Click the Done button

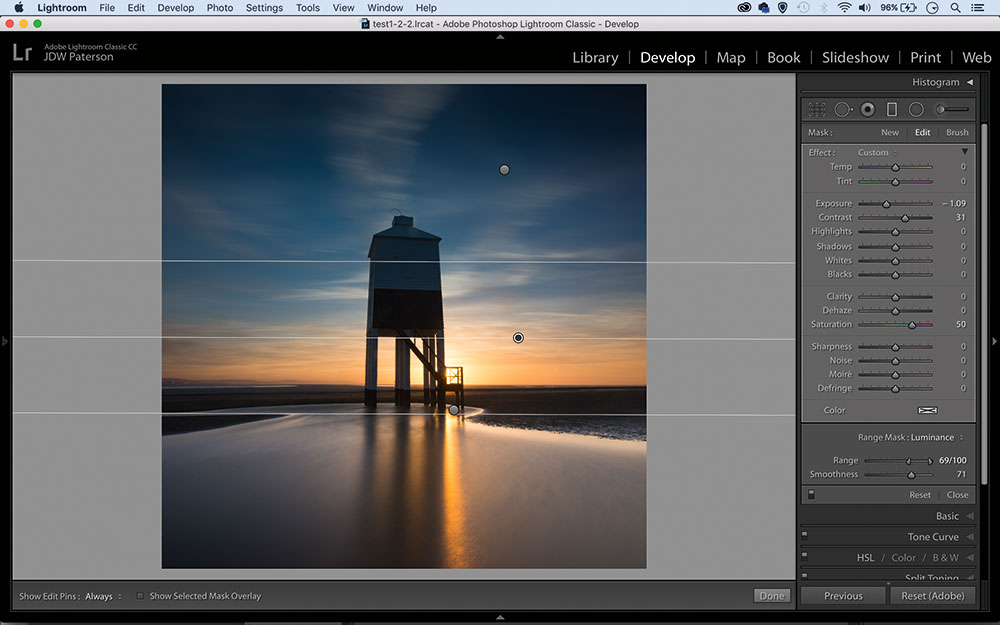pyautogui.click(x=772, y=596)
